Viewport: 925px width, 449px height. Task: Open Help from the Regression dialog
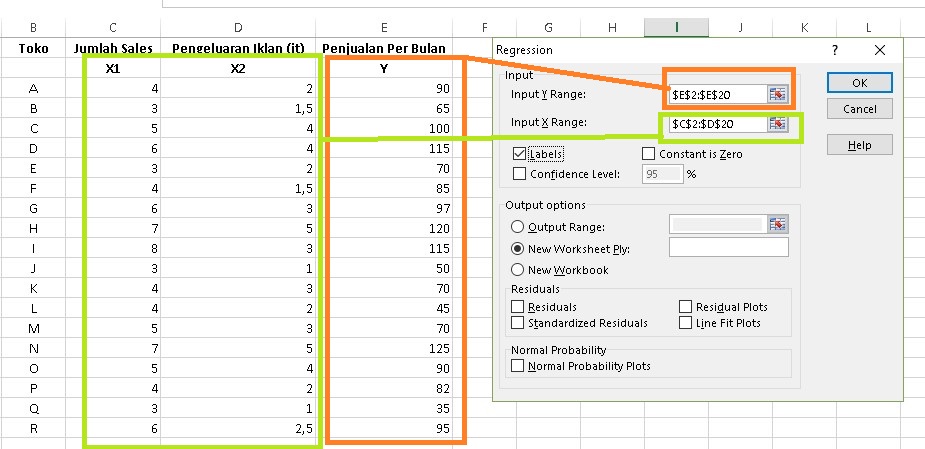pos(859,145)
